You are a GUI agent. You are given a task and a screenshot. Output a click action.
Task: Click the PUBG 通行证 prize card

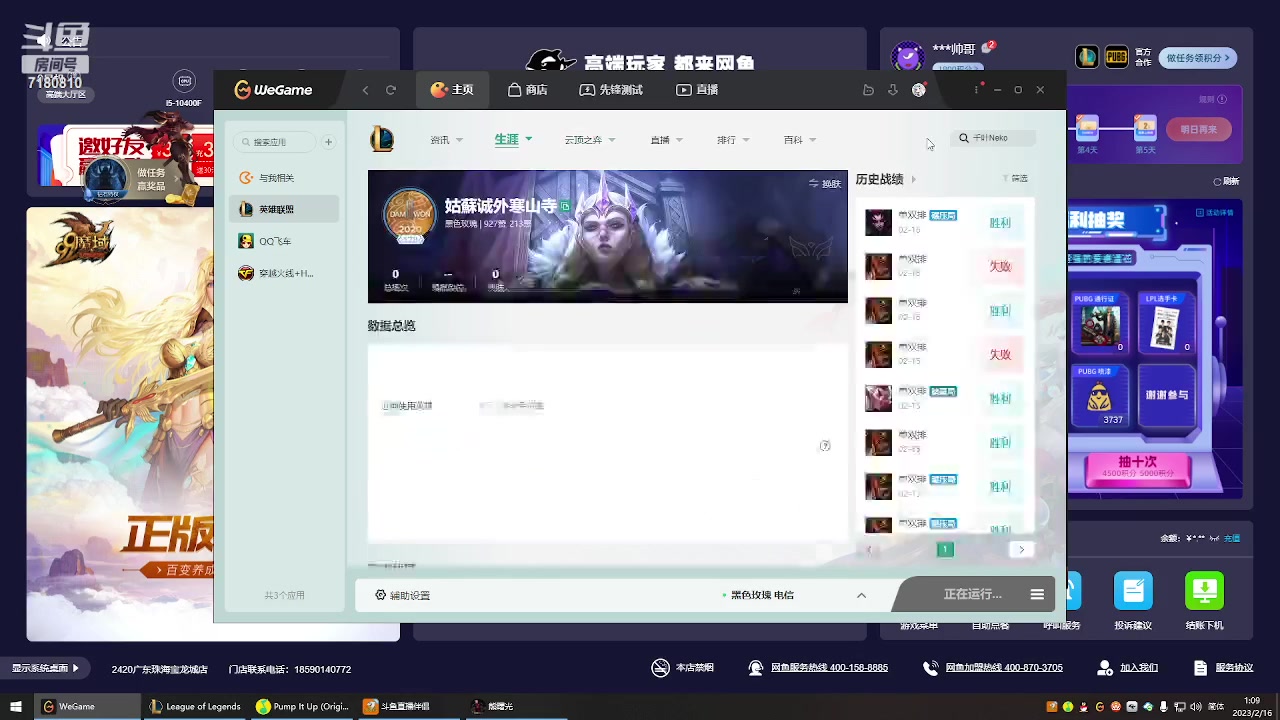tap(1100, 322)
